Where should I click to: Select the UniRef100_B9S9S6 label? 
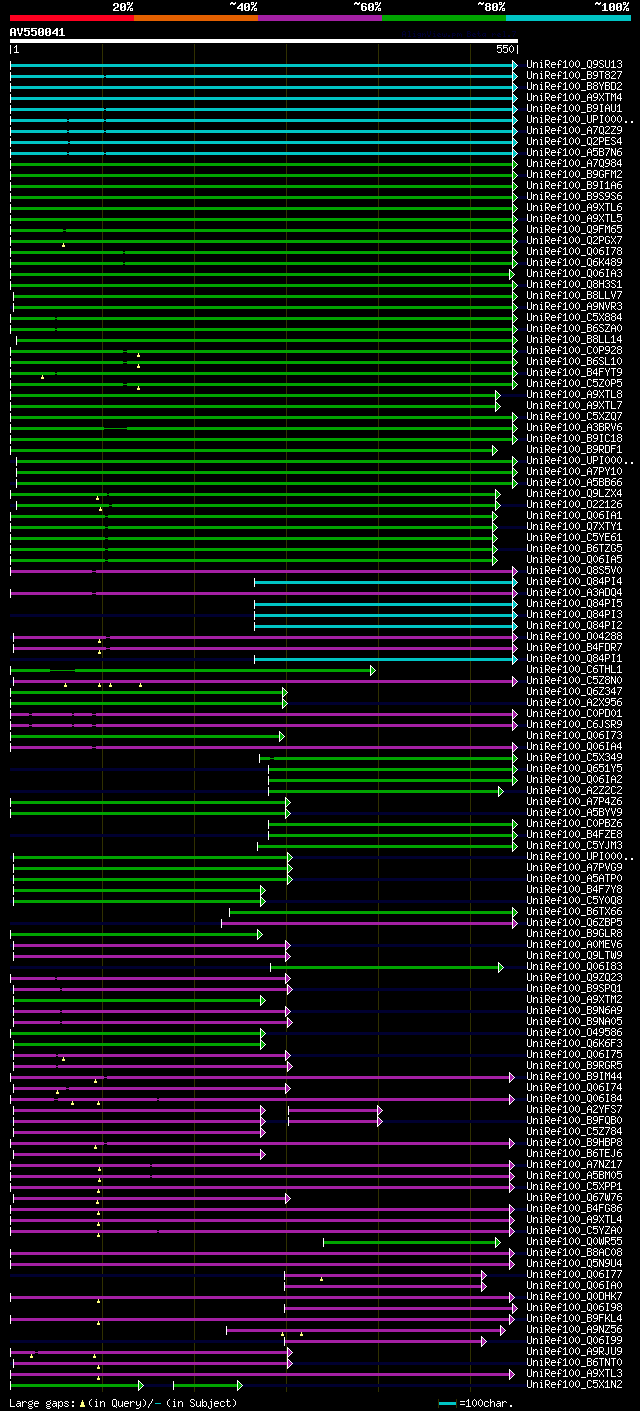click(x=574, y=196)
